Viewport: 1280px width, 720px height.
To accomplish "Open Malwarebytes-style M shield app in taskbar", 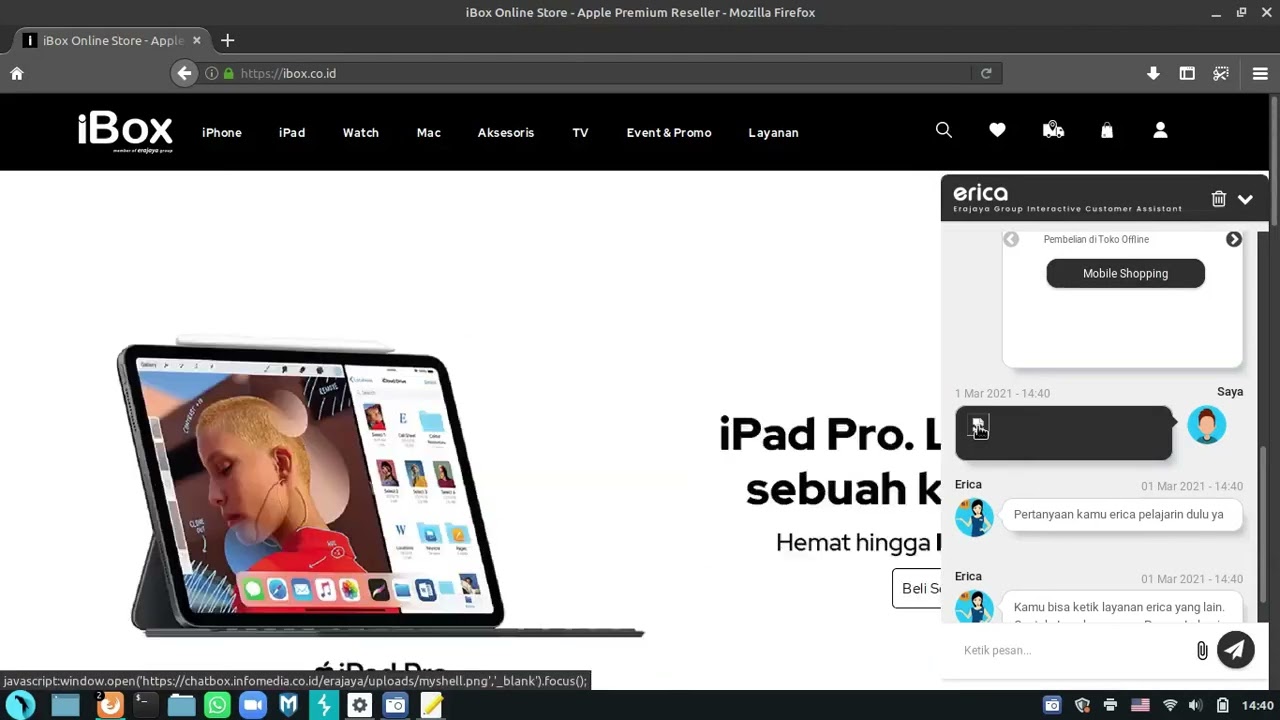I will (288, 705).
